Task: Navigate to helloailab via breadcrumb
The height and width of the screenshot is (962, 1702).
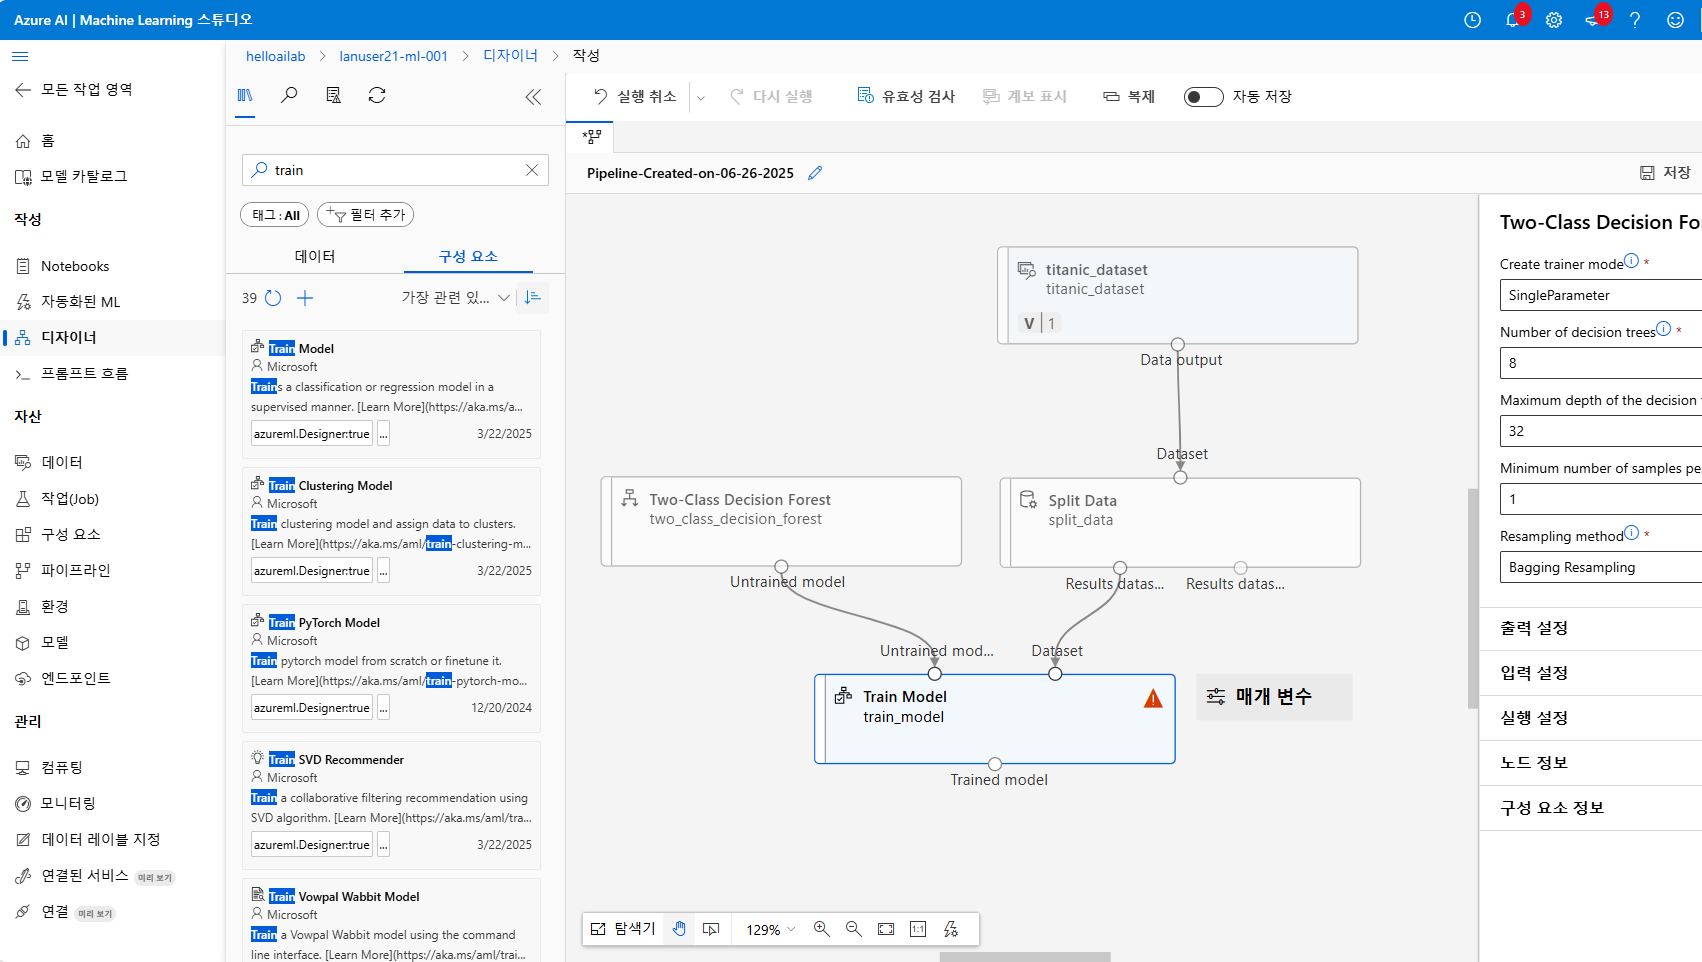Action: (x=275, y=56)
